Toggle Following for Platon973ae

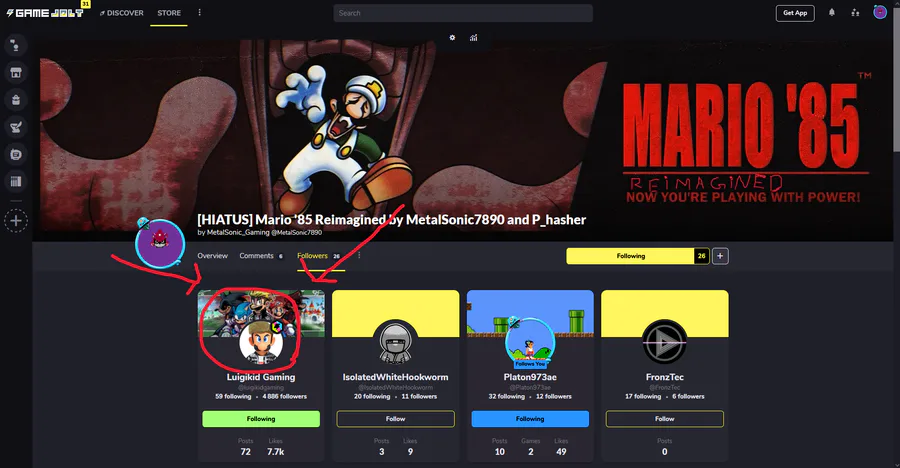click(530, 419)
